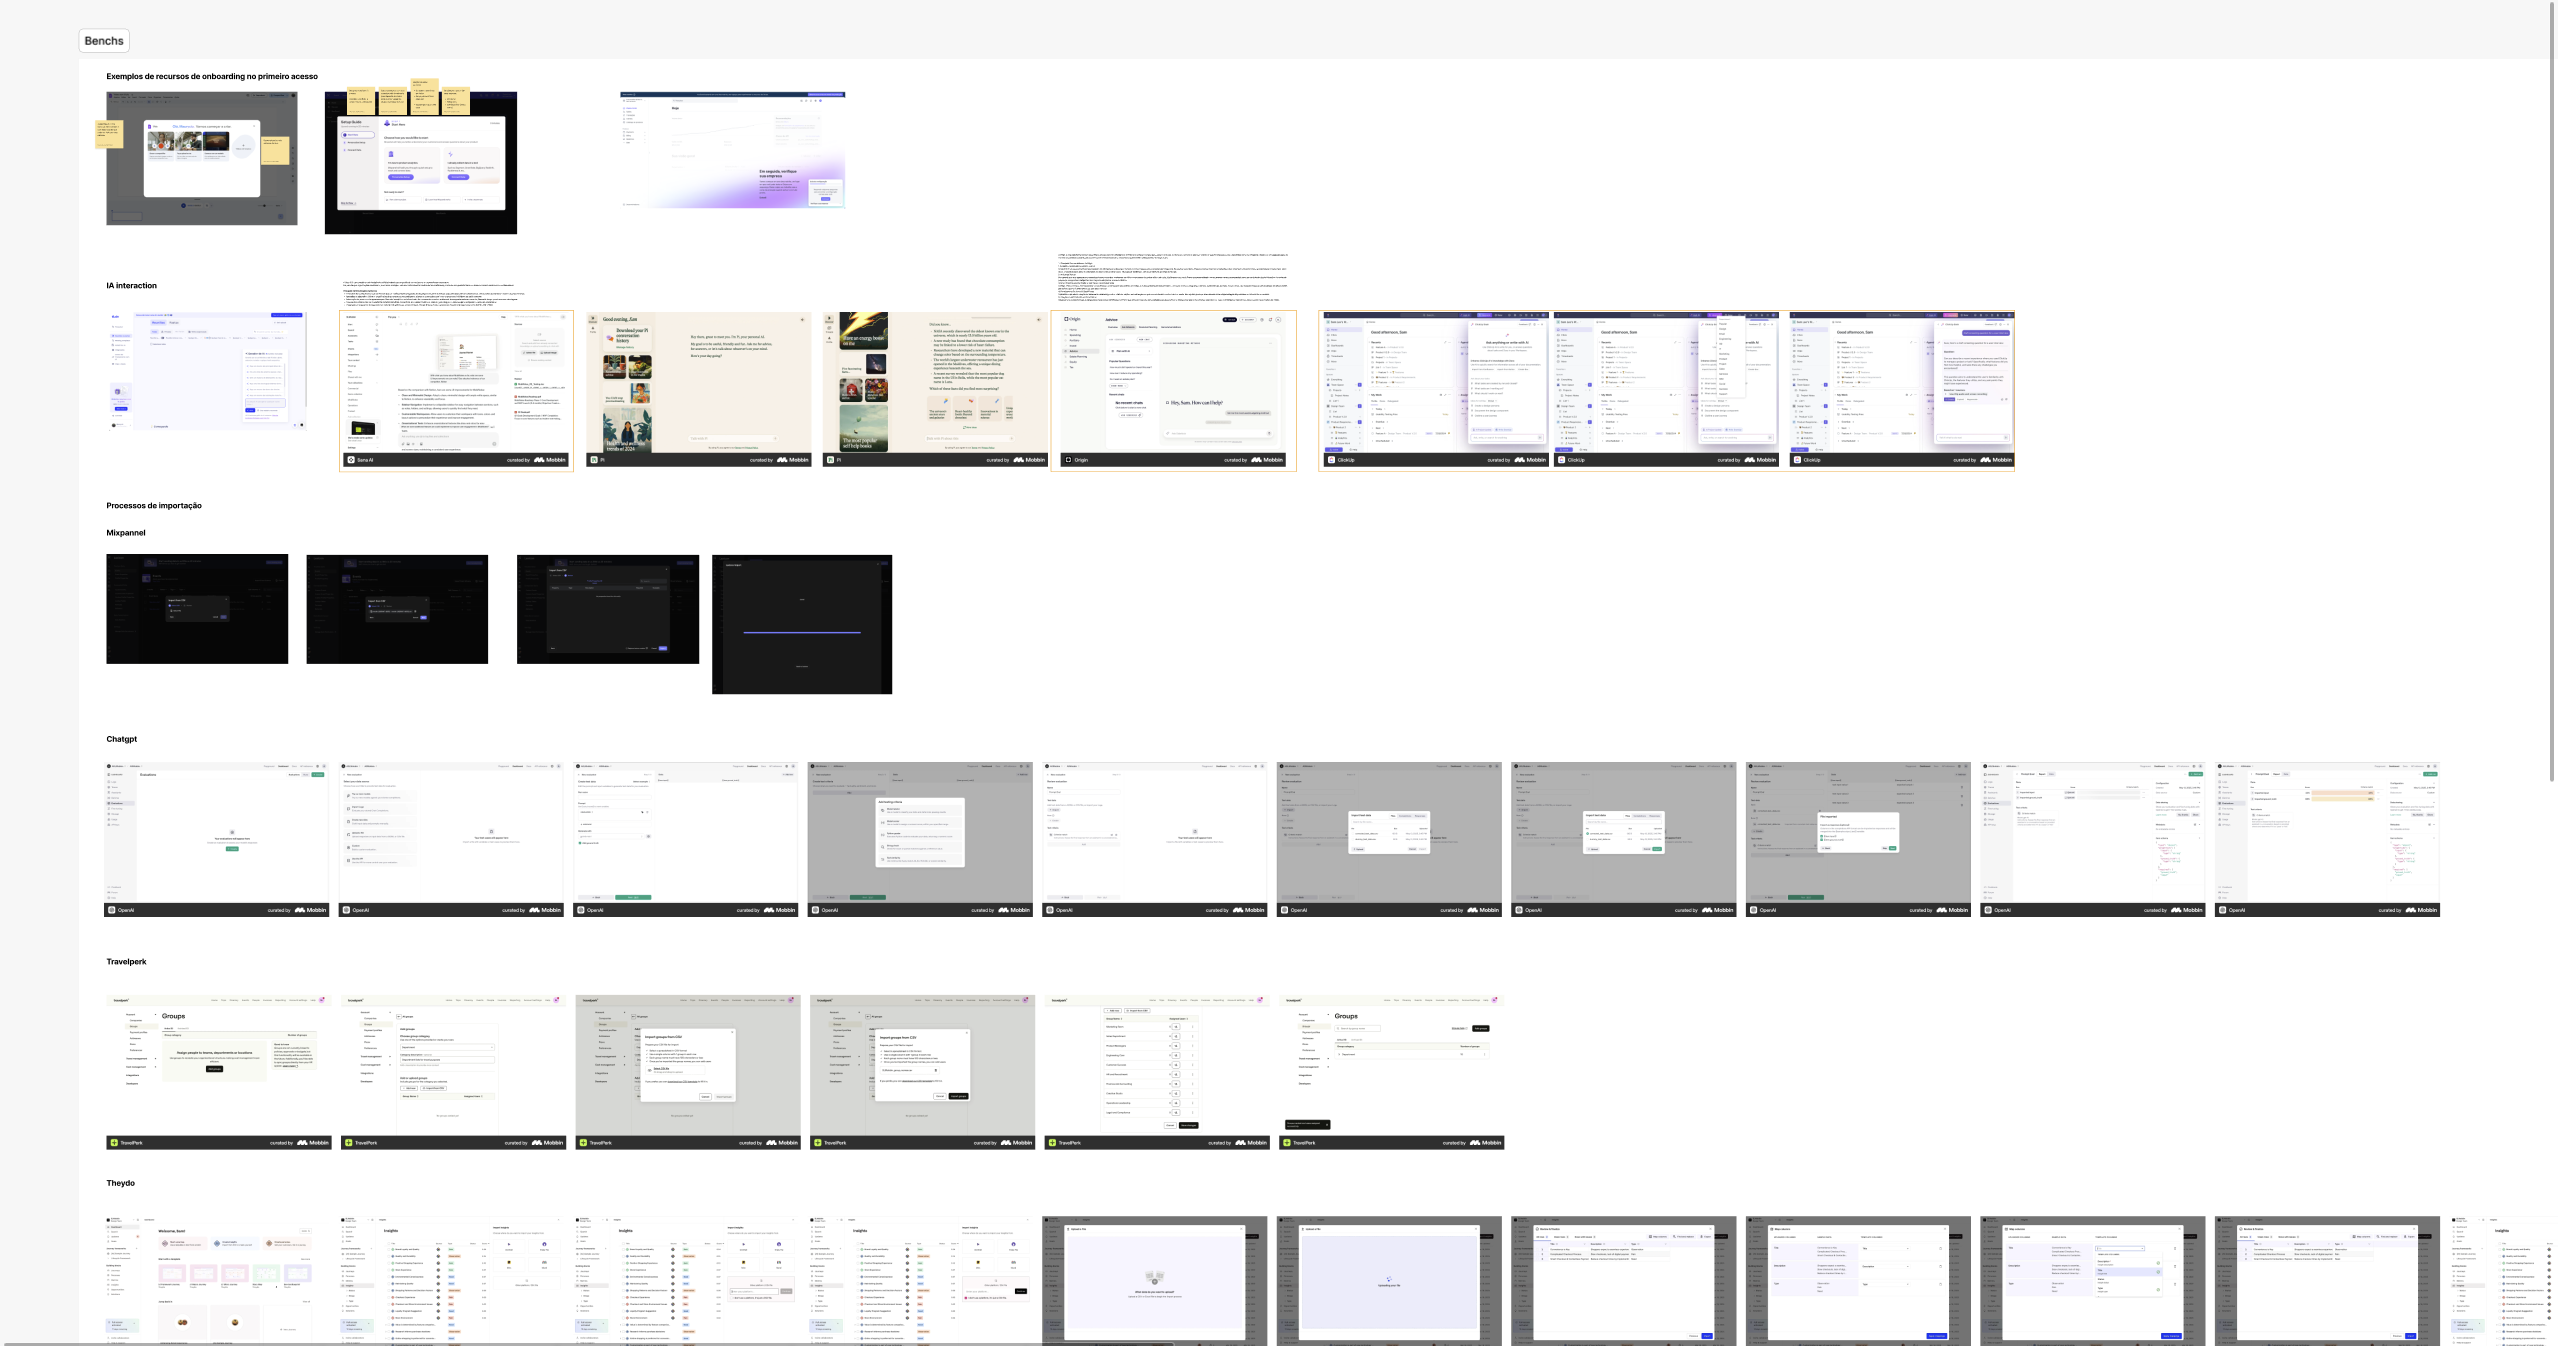Select the Chatgpt section label
Image resolution: width=2558 pixels, height=1346 pixels.
[x=121, y=739]
